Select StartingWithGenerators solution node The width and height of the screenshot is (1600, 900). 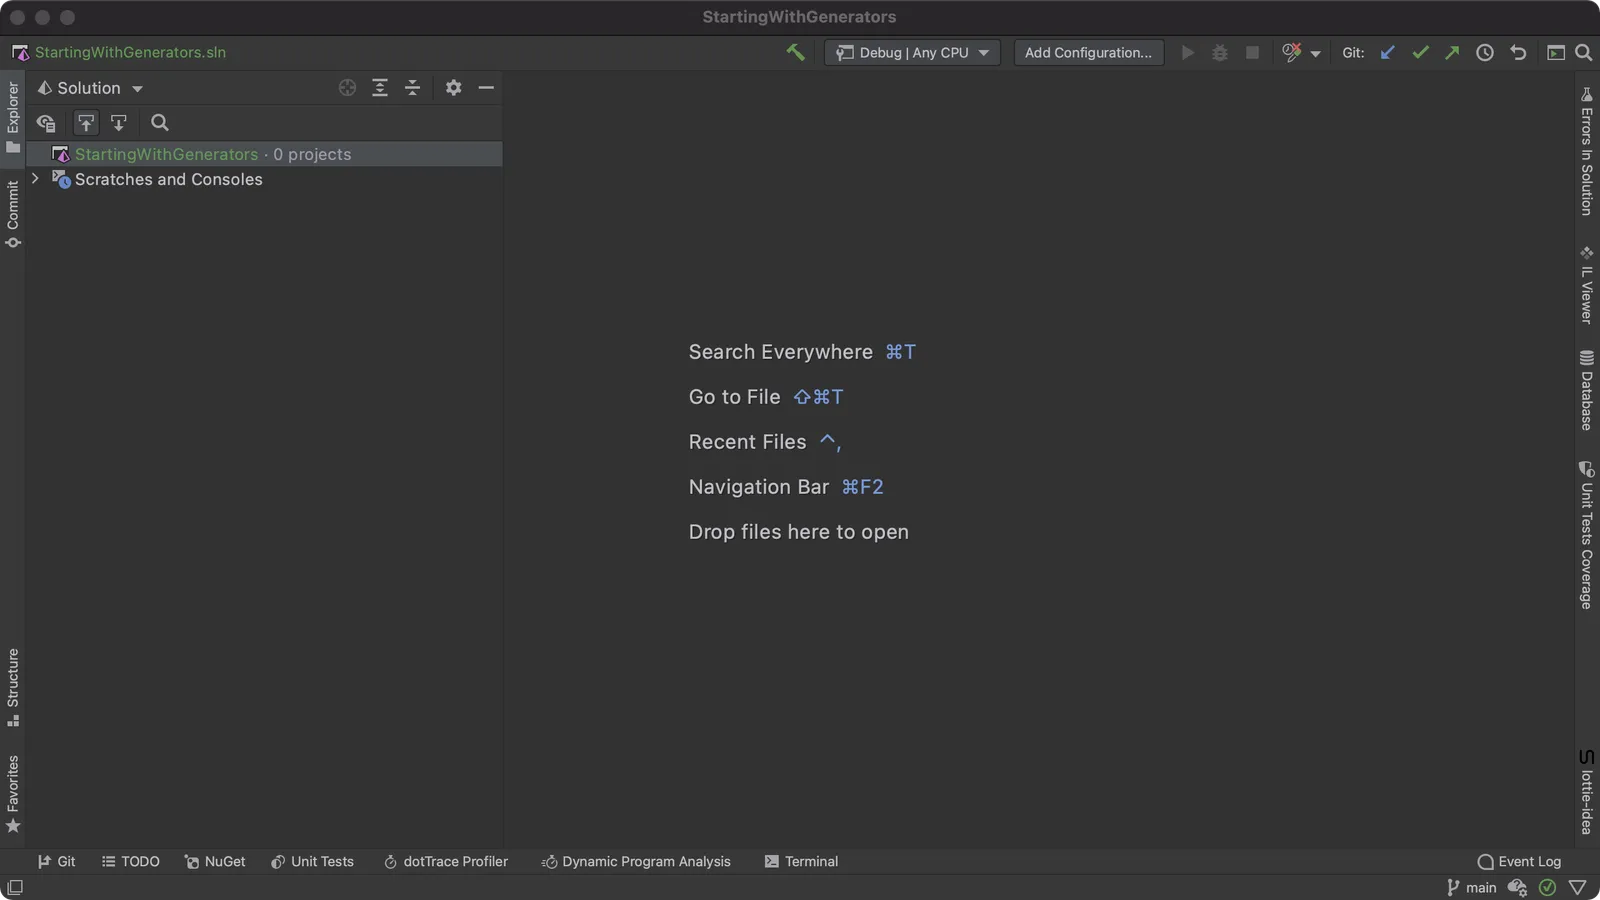[264, 154]
